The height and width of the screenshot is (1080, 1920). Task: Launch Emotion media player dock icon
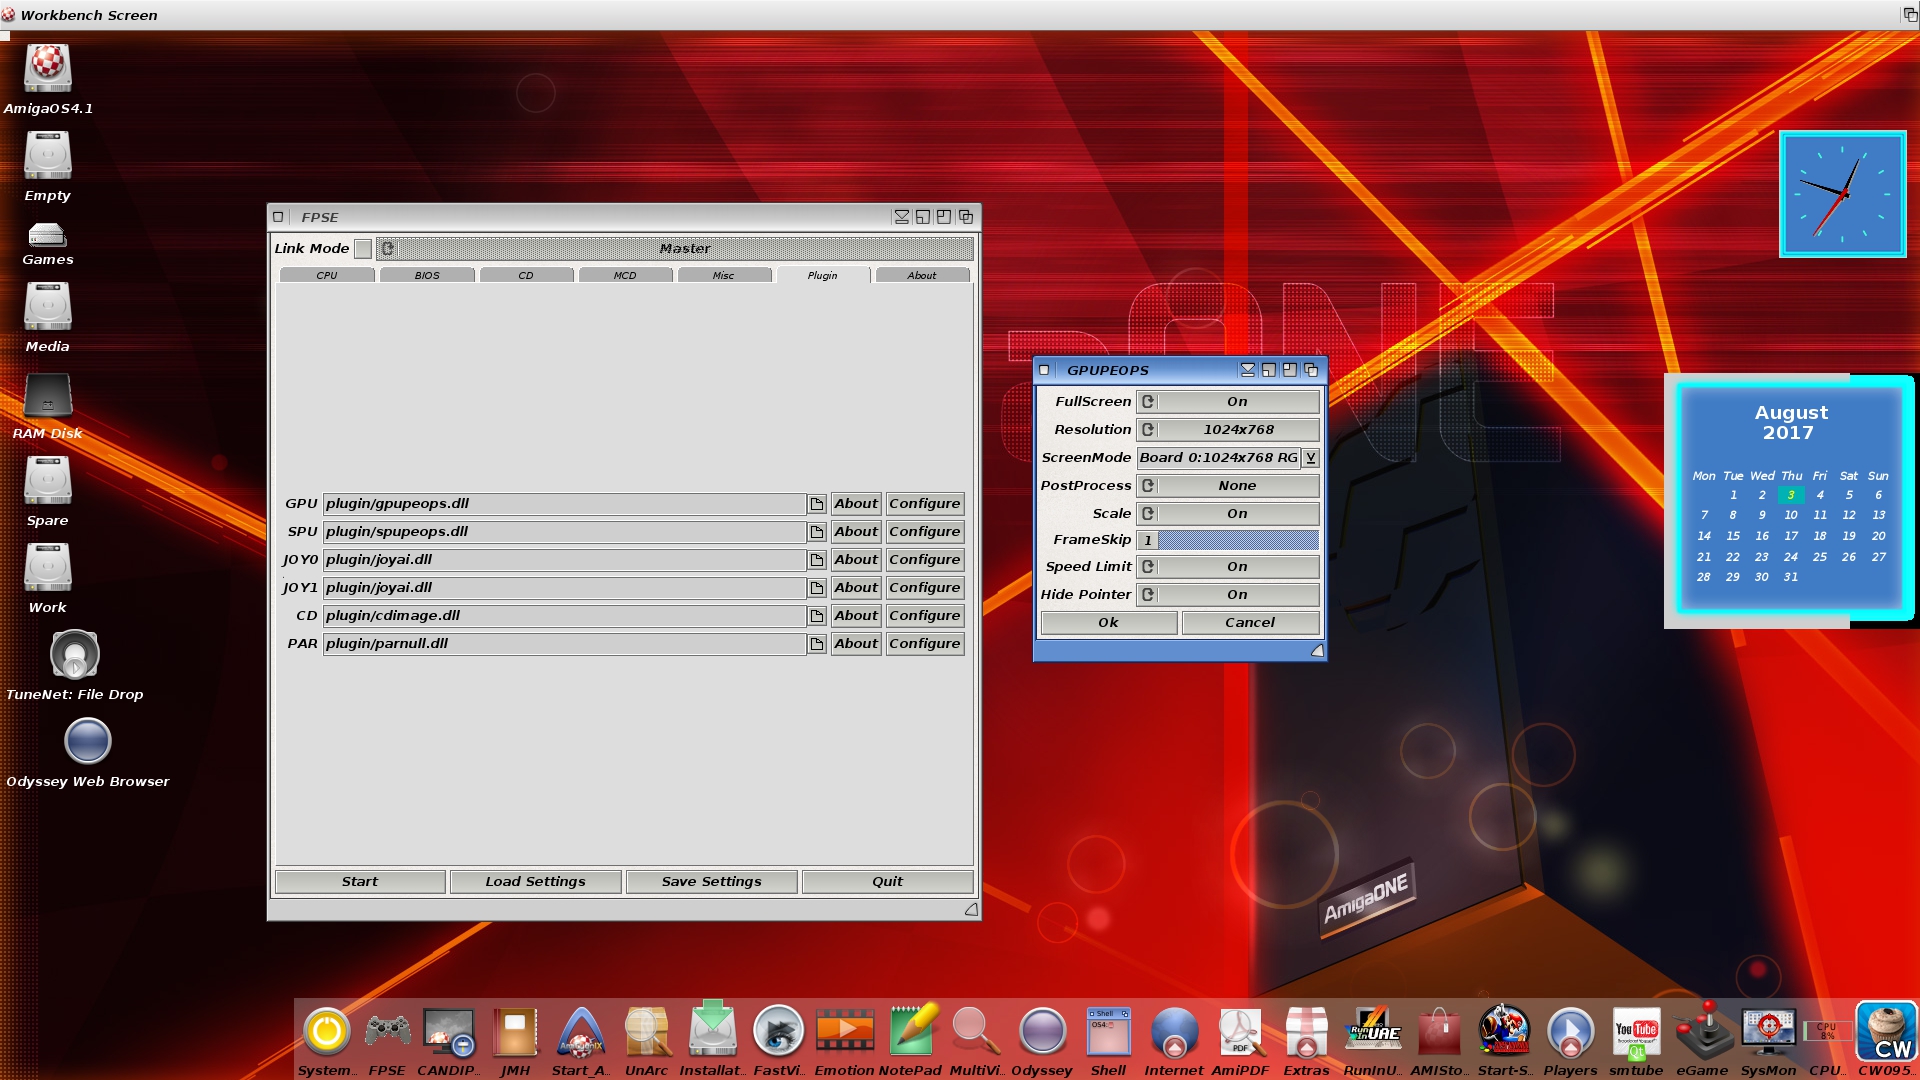(x=845, y=1032)
